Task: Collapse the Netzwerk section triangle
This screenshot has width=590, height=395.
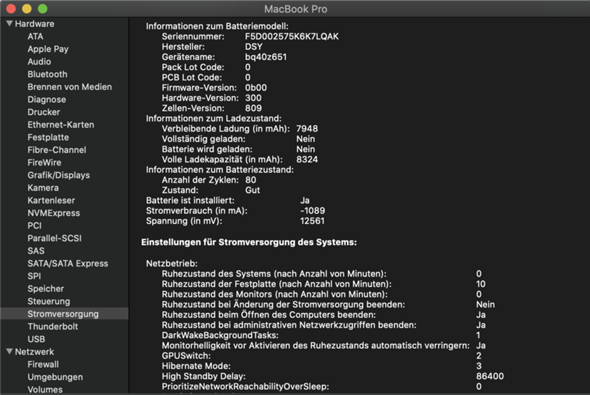Action: click(9, 351)
